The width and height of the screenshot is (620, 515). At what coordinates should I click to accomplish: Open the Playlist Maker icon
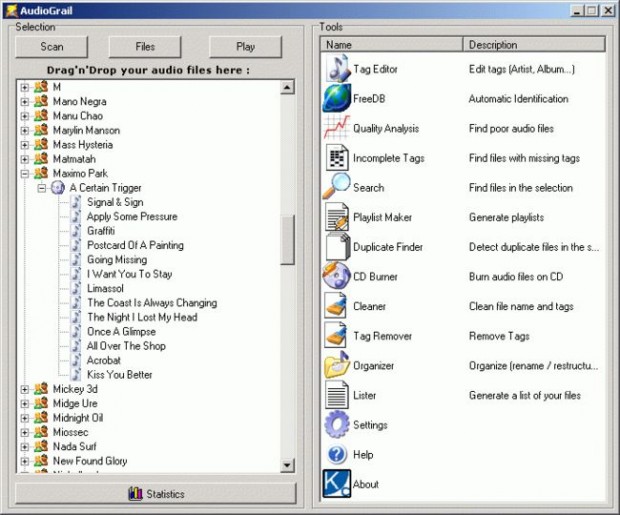337,217
